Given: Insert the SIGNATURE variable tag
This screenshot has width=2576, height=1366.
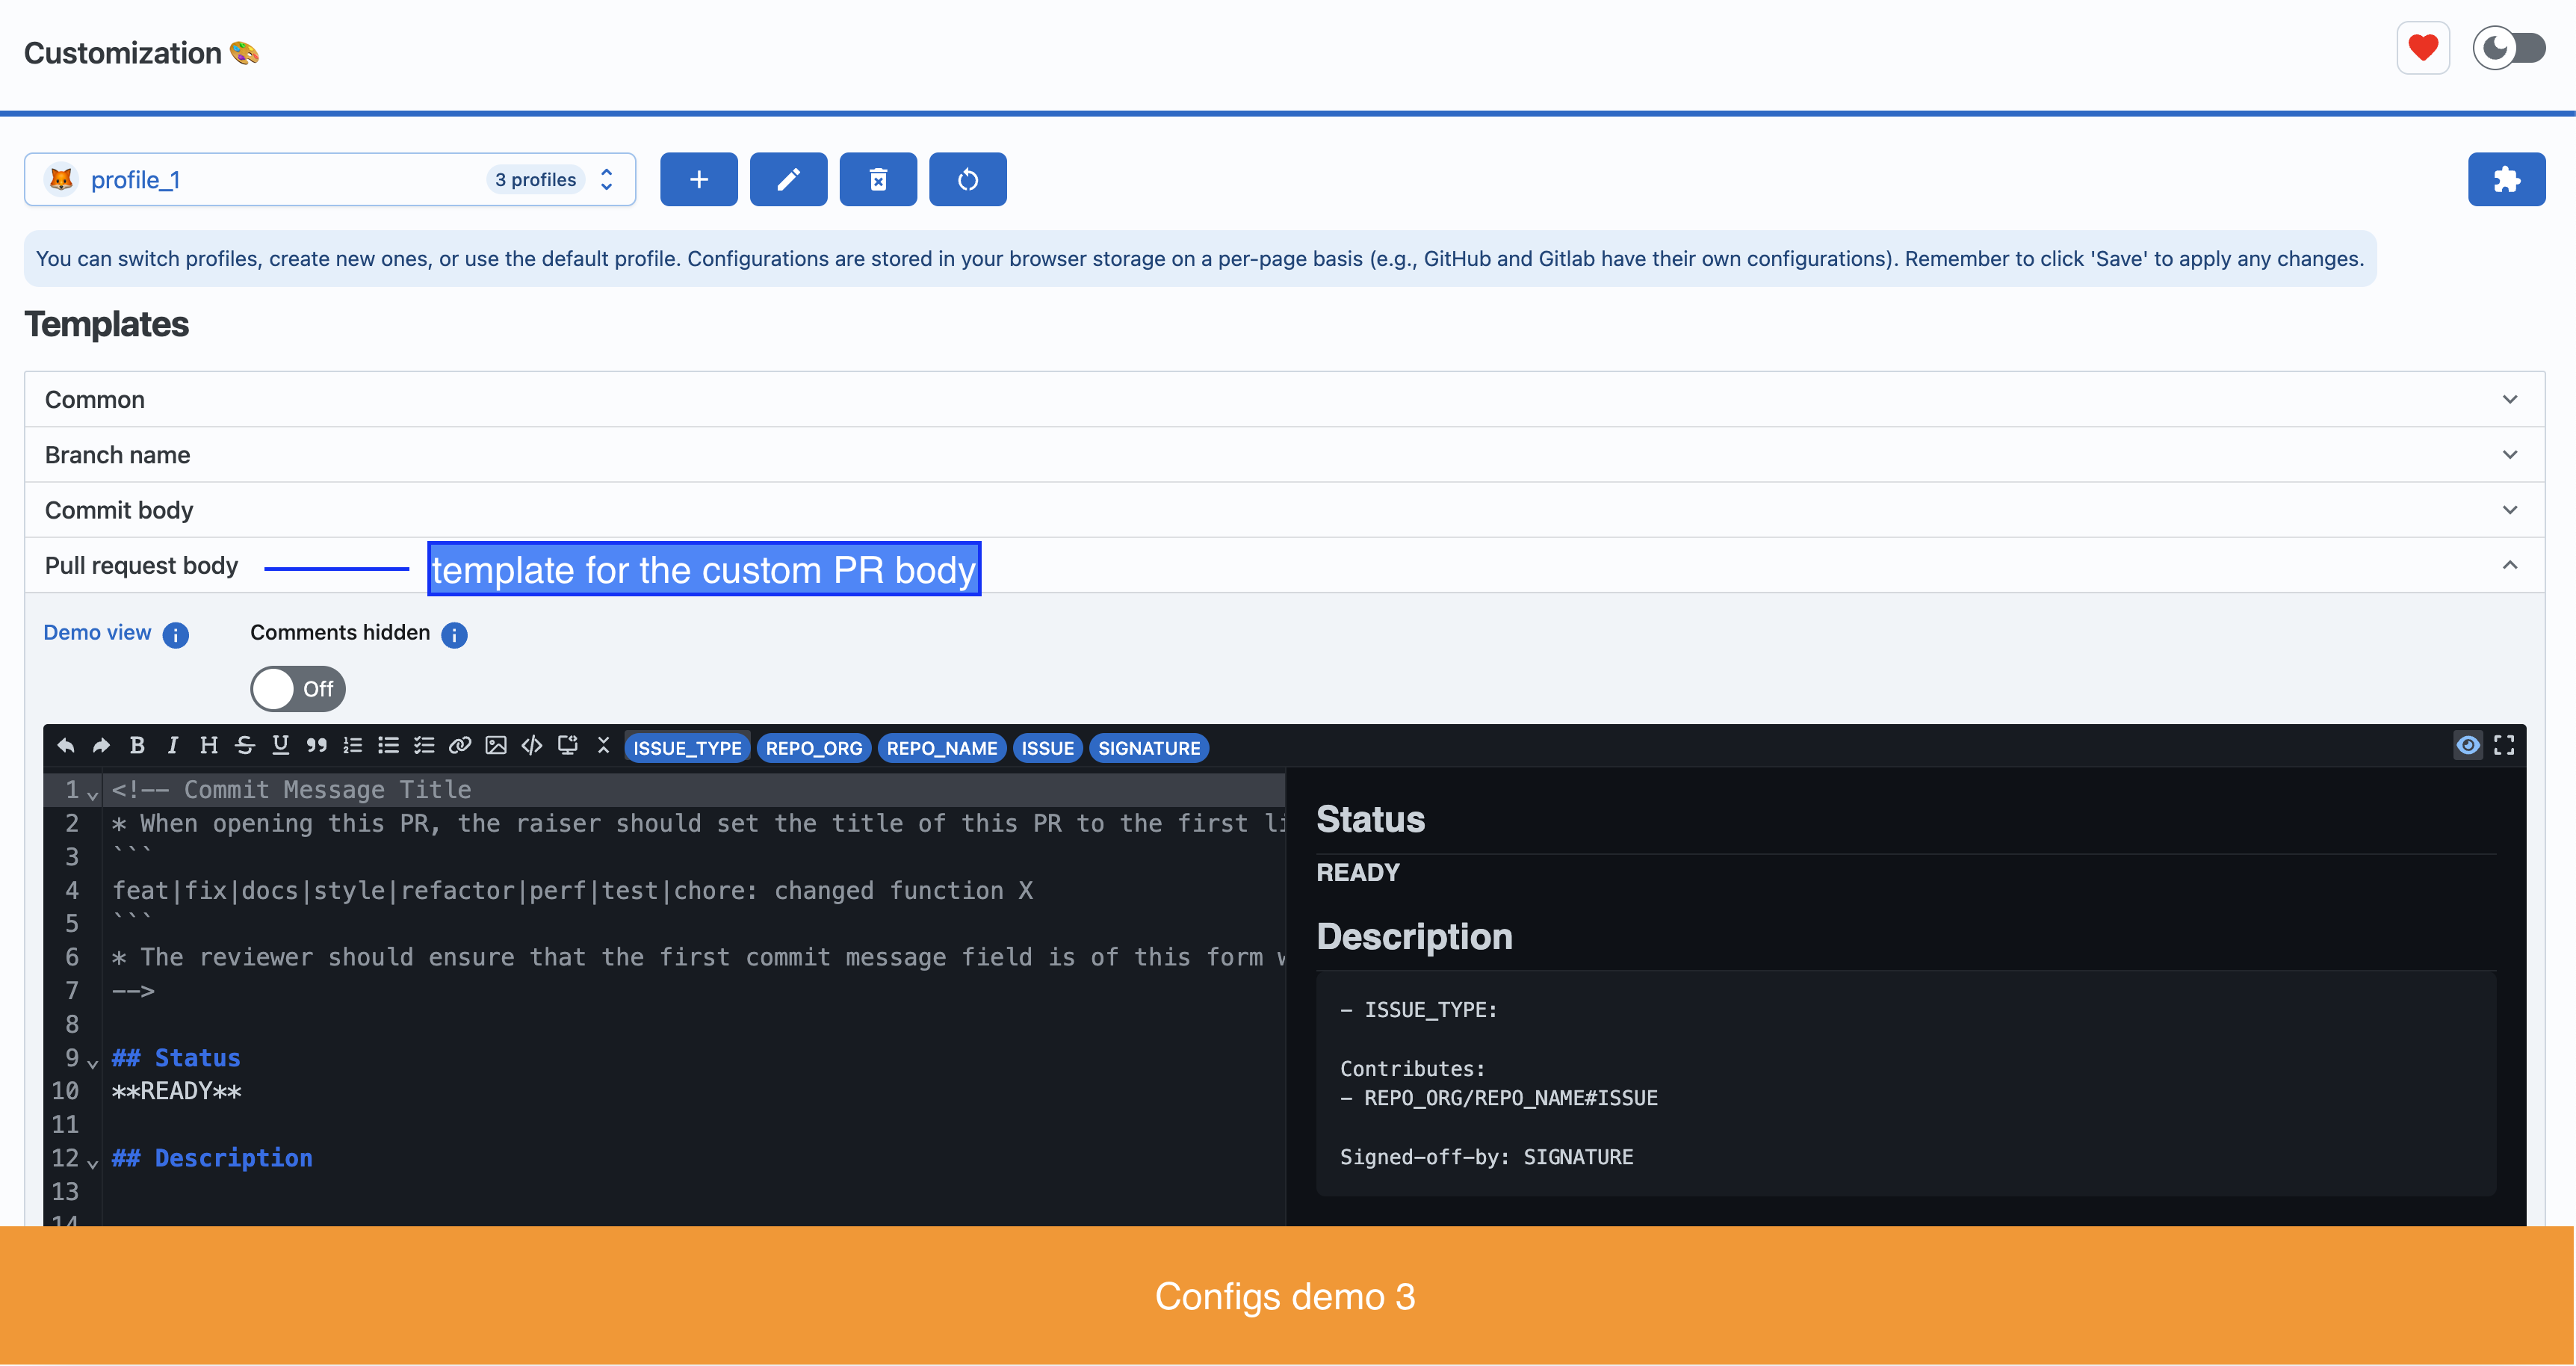Looking at the screenshot, I should point(1149,748).
